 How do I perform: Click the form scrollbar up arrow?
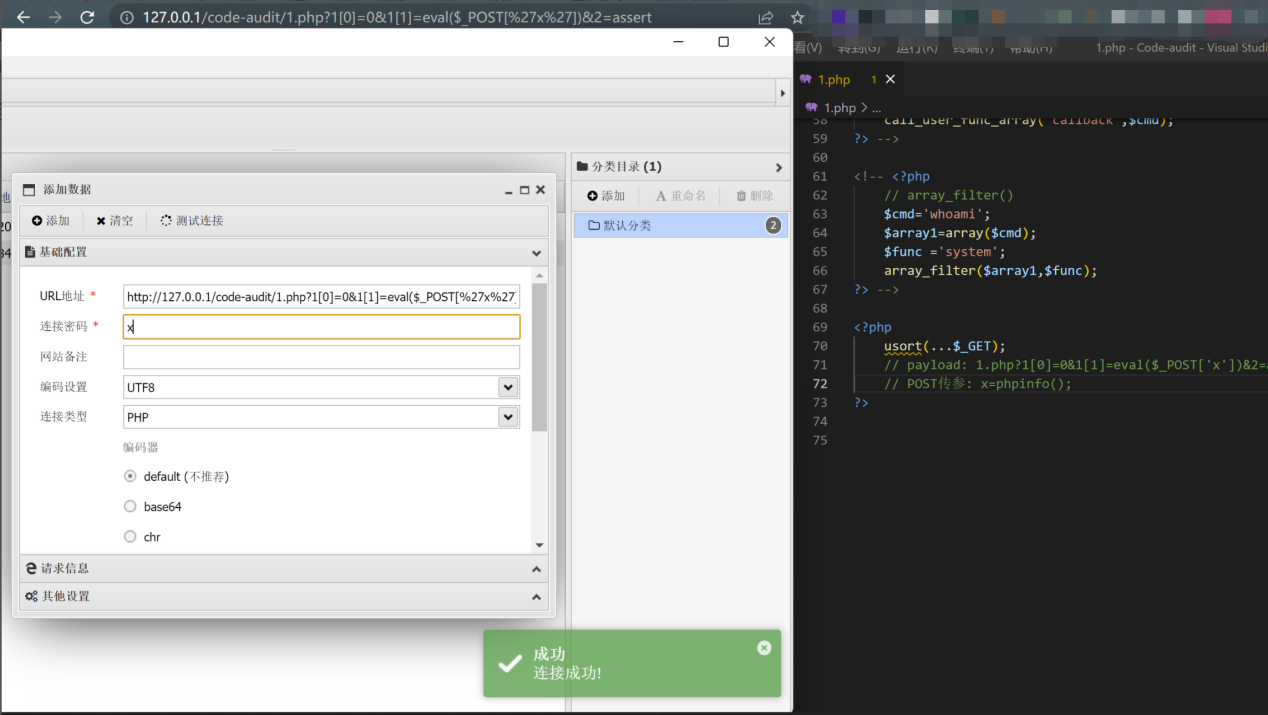pyautogui.click(x=540, y=275)
